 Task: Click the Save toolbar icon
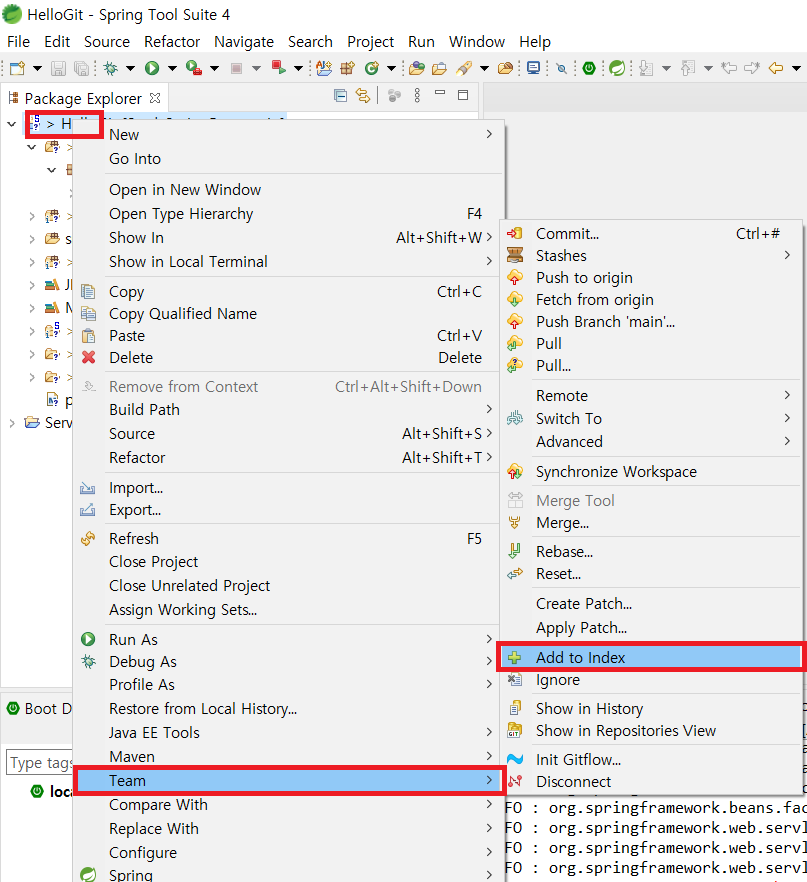tap(58, 68)
